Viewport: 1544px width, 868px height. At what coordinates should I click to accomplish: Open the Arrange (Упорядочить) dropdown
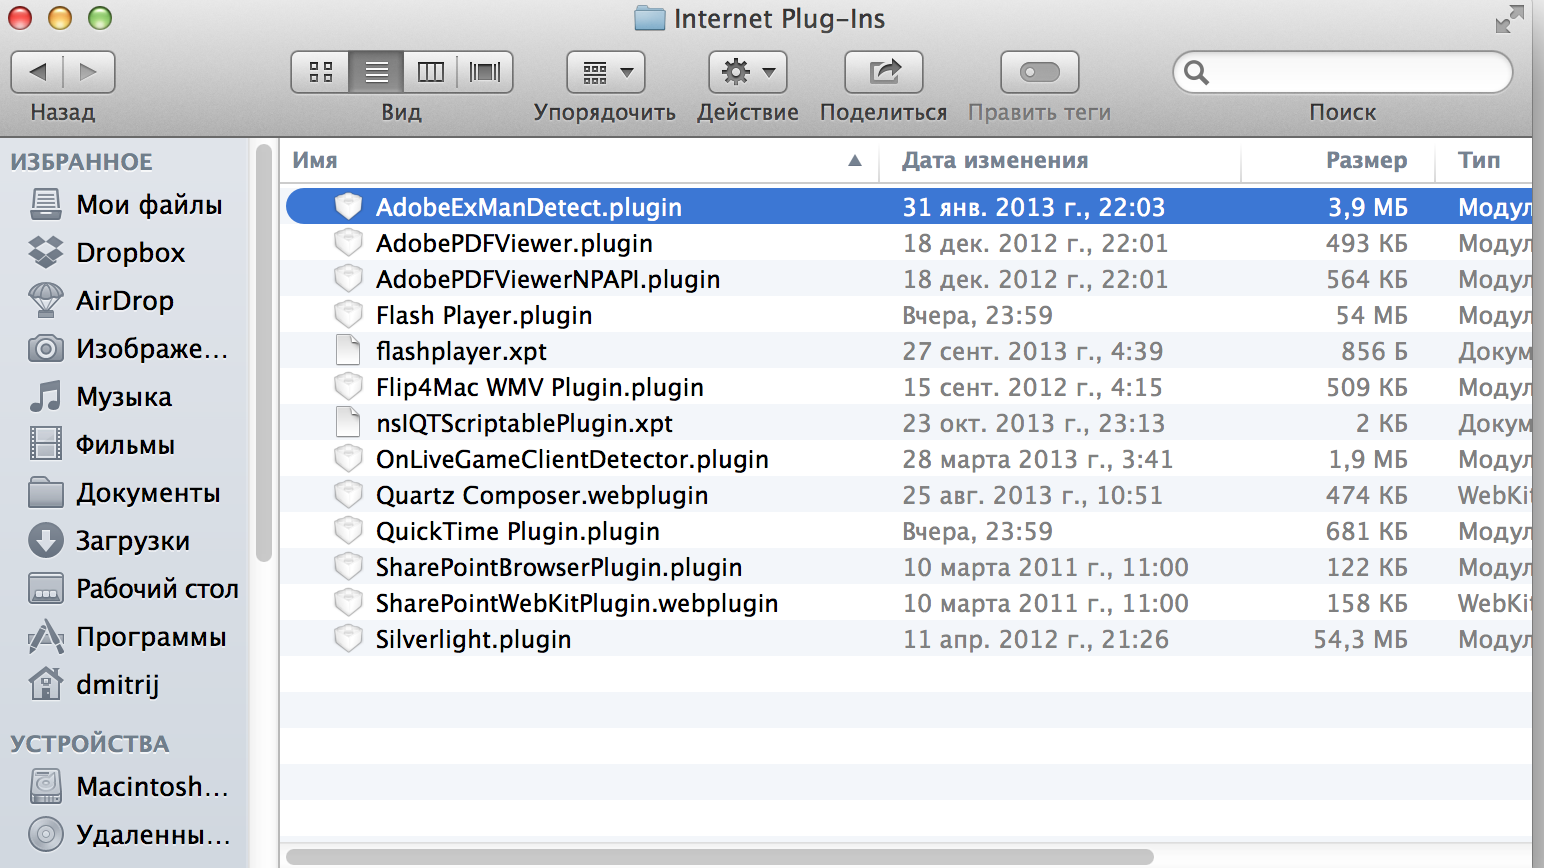pyautogui.click(x=606, y=72)
